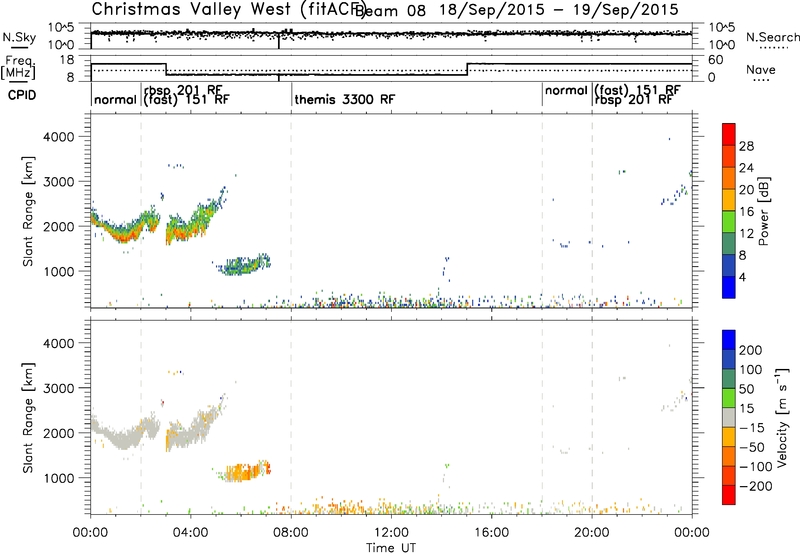Click the "60" tick on the Nave axis
The image size is (800, 554).
pyautogui.click(x=716, y=60)
